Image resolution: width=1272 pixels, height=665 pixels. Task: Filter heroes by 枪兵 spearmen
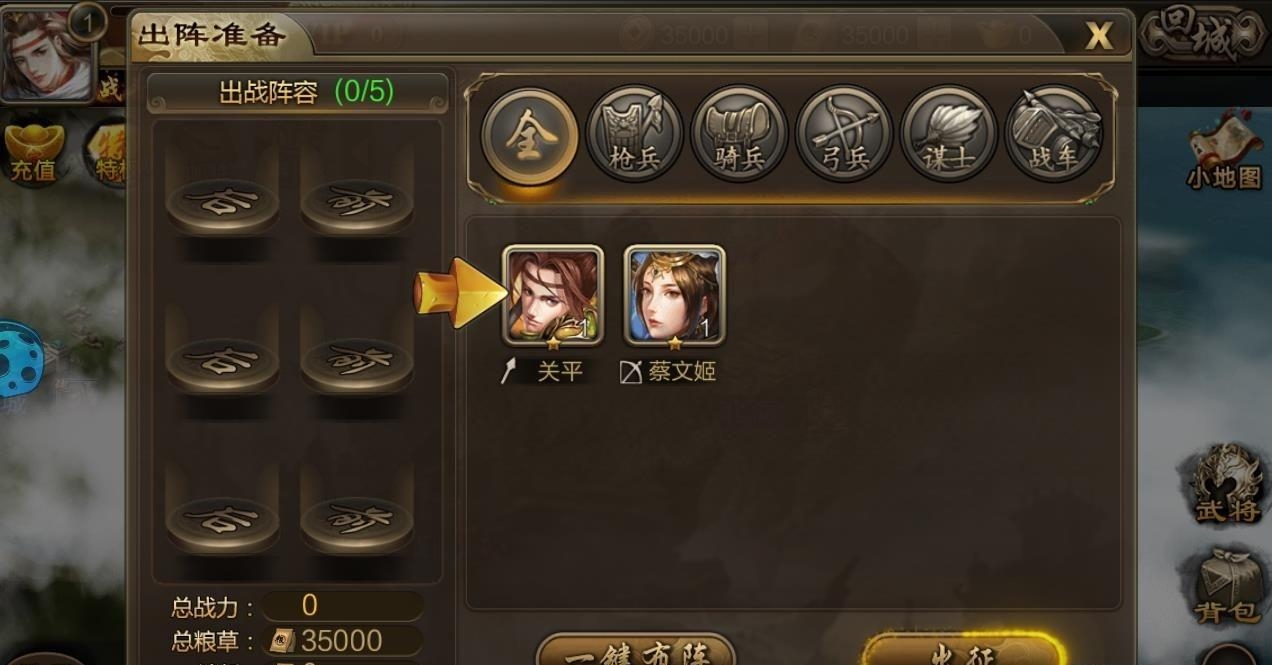pos(634,134)
